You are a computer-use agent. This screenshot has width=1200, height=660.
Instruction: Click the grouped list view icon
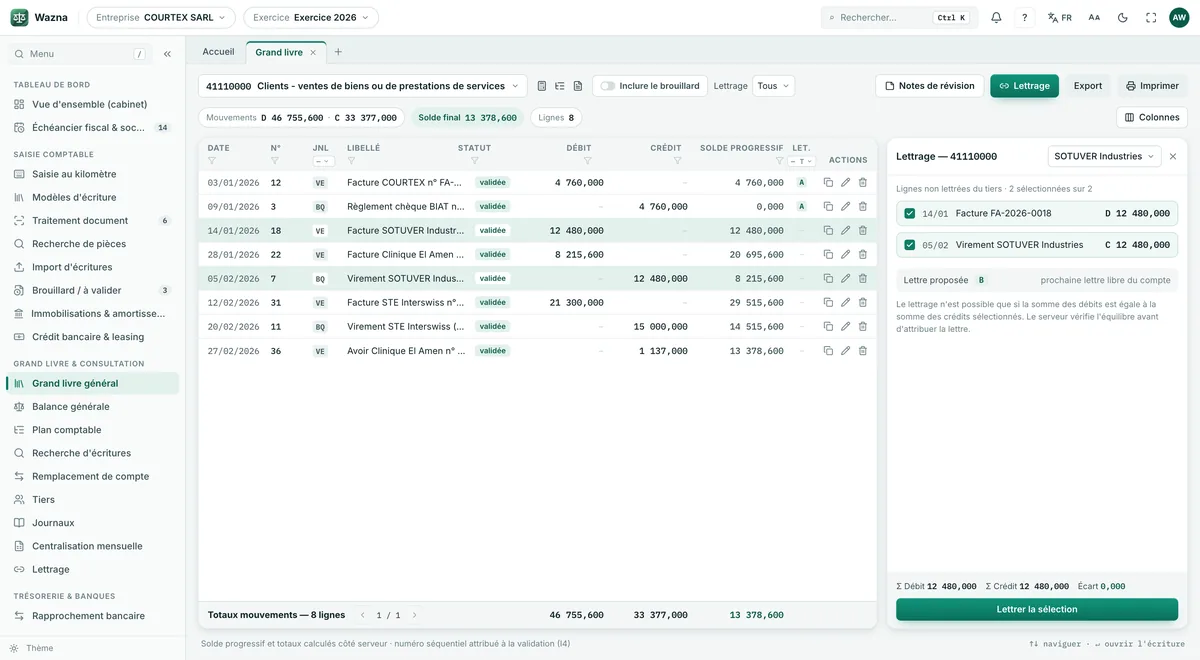560,86
